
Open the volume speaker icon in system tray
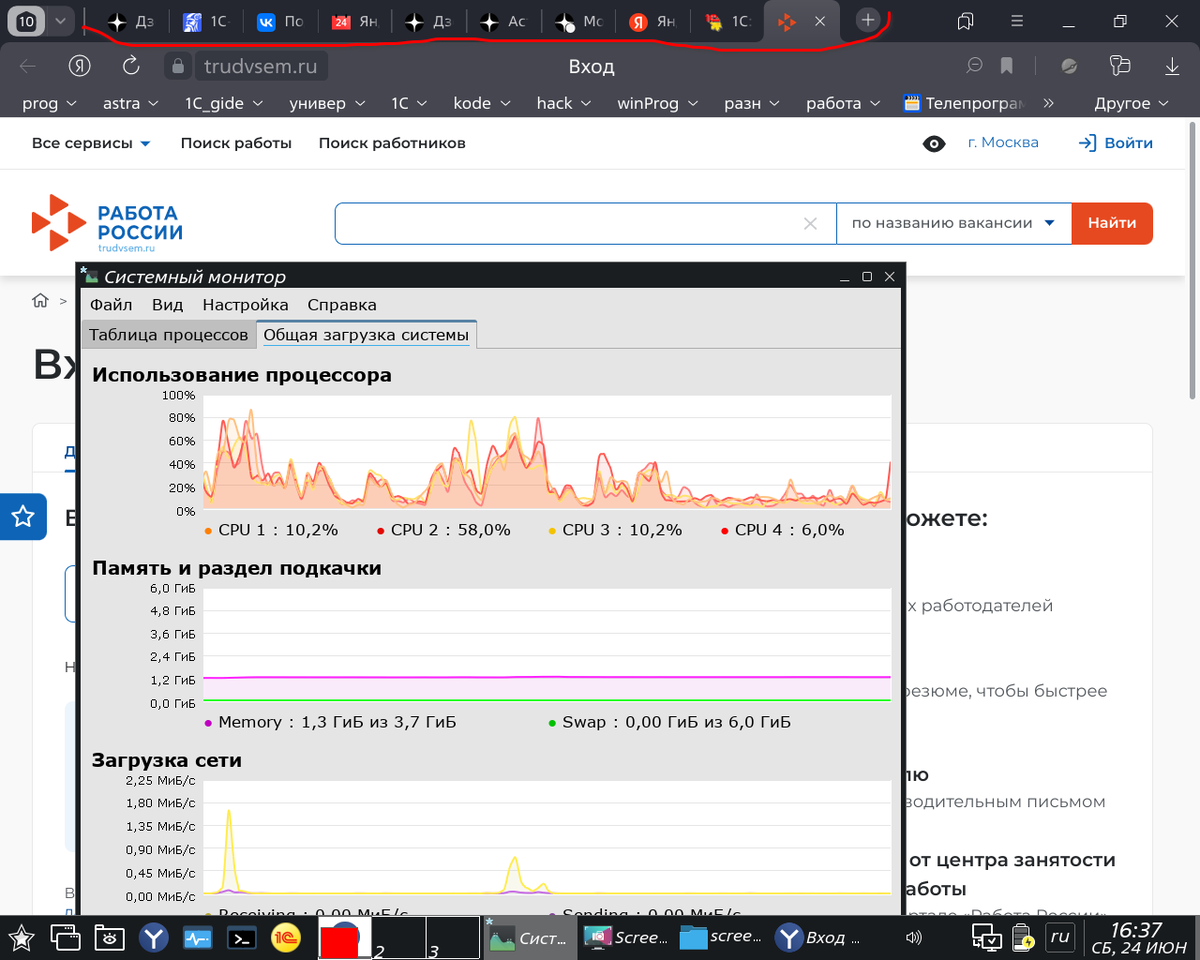(x=913, y=938)
